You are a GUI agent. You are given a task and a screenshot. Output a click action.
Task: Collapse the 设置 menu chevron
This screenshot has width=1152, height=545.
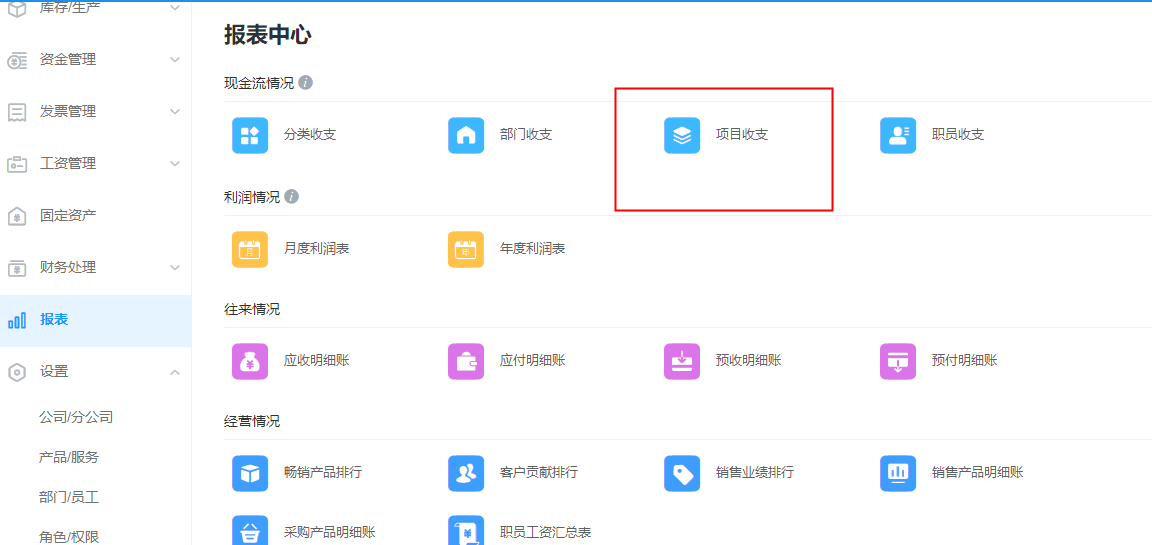pos(175,372)
